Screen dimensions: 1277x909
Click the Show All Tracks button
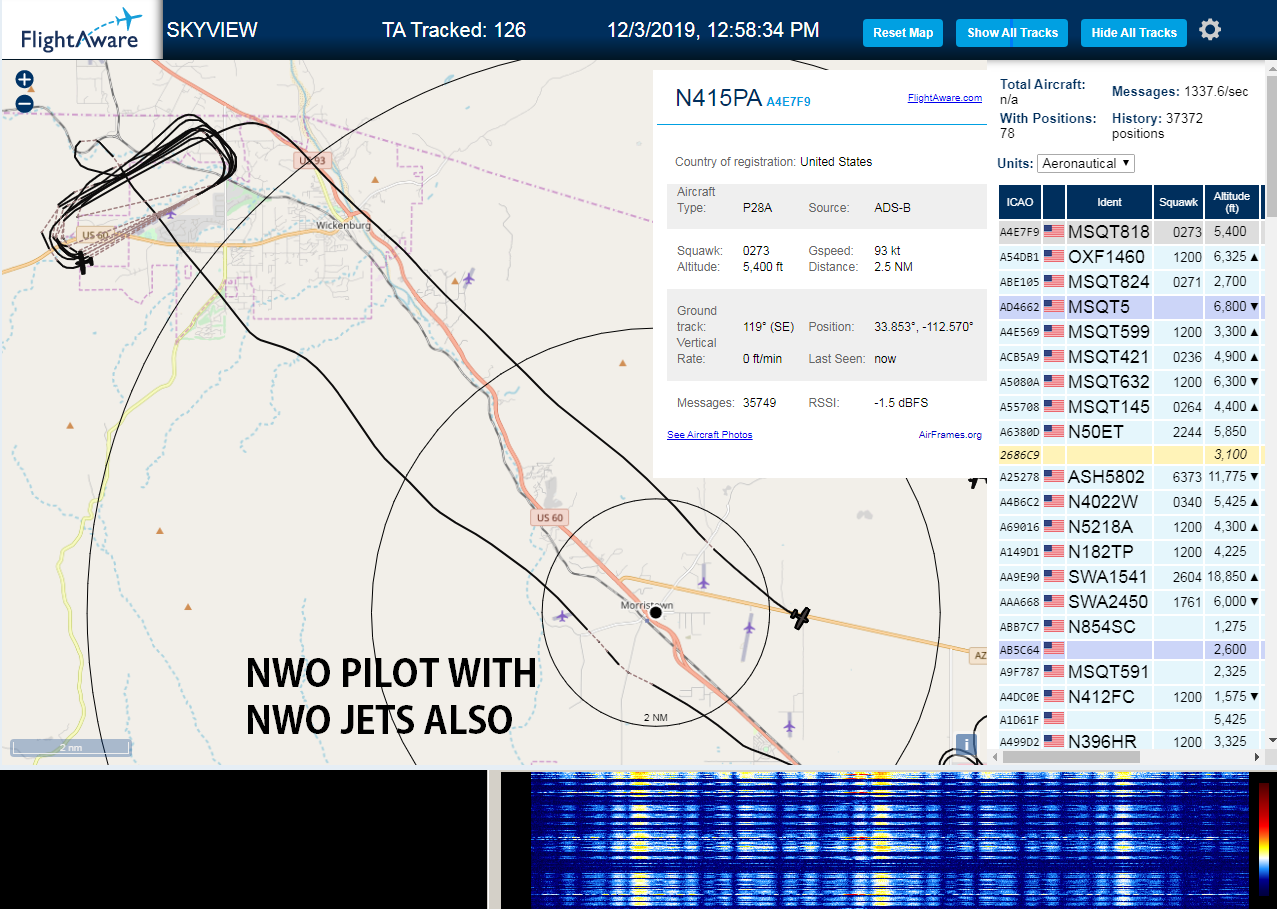click(1012, 33)
